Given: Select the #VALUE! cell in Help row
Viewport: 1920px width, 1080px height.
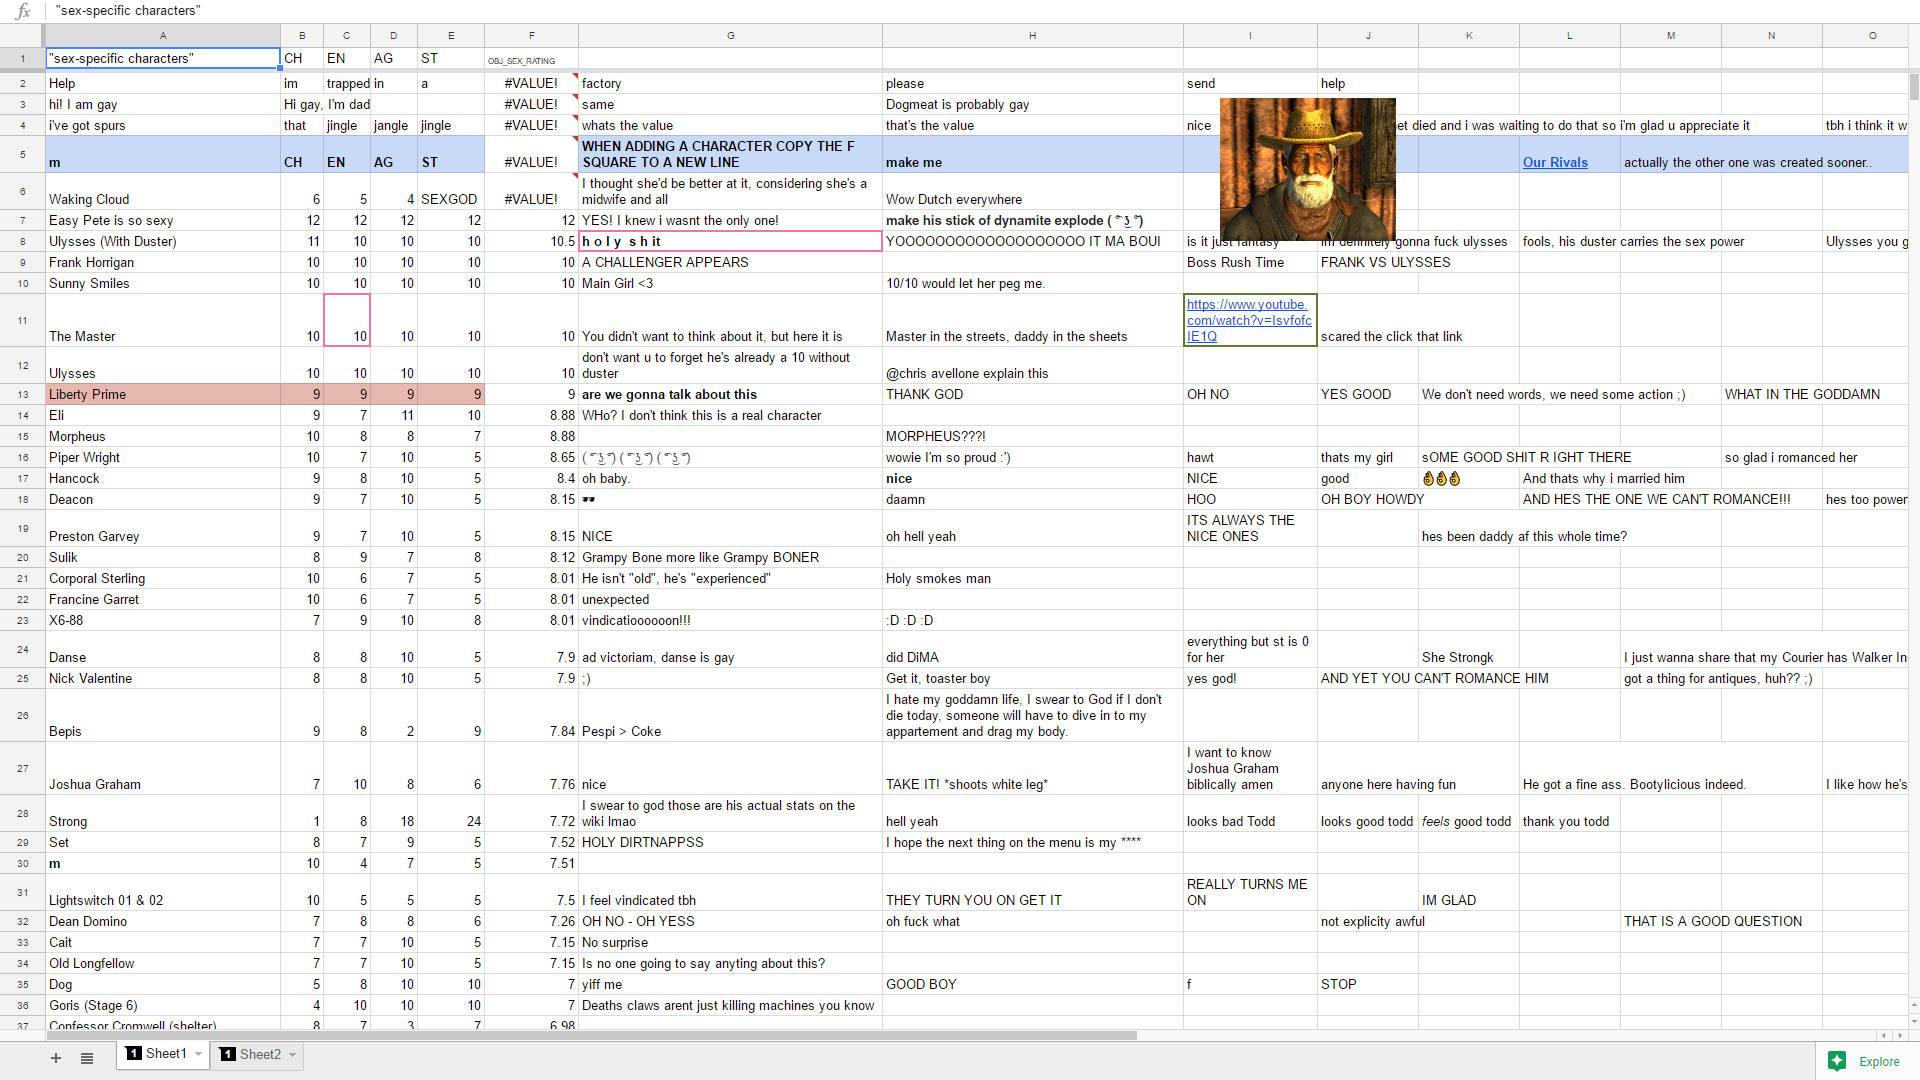Looking at the screenshot, I should [531, 84].
